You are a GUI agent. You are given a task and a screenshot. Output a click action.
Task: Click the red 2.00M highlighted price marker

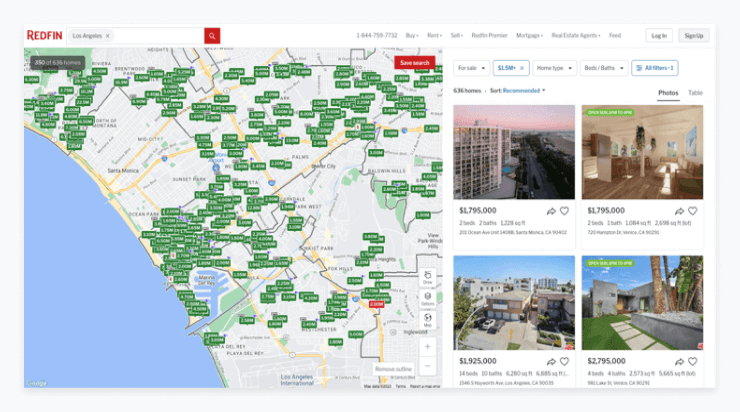pyautogui.click(x=378, y=302)
